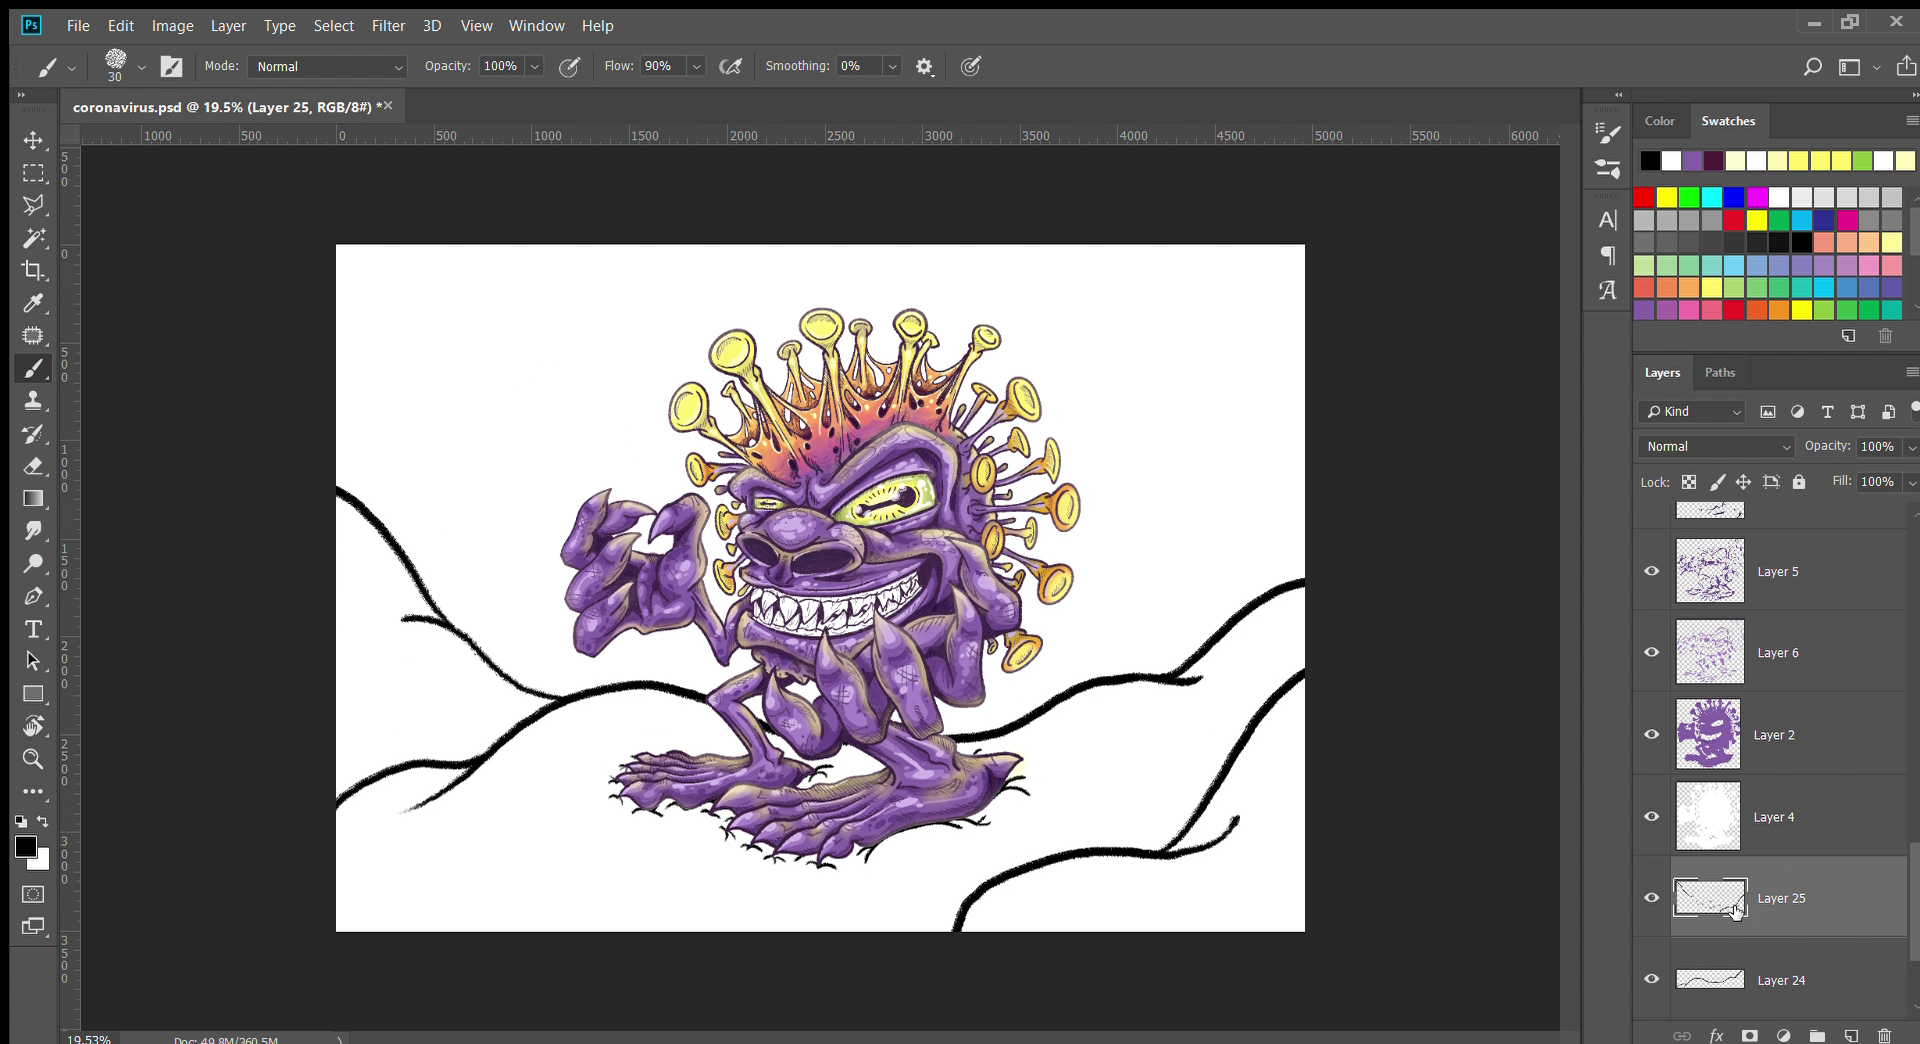This screenshot has height=1044, width=1920.
Task: Click the Delete Swatch trash button
Action: click(x=1885, y=337)
